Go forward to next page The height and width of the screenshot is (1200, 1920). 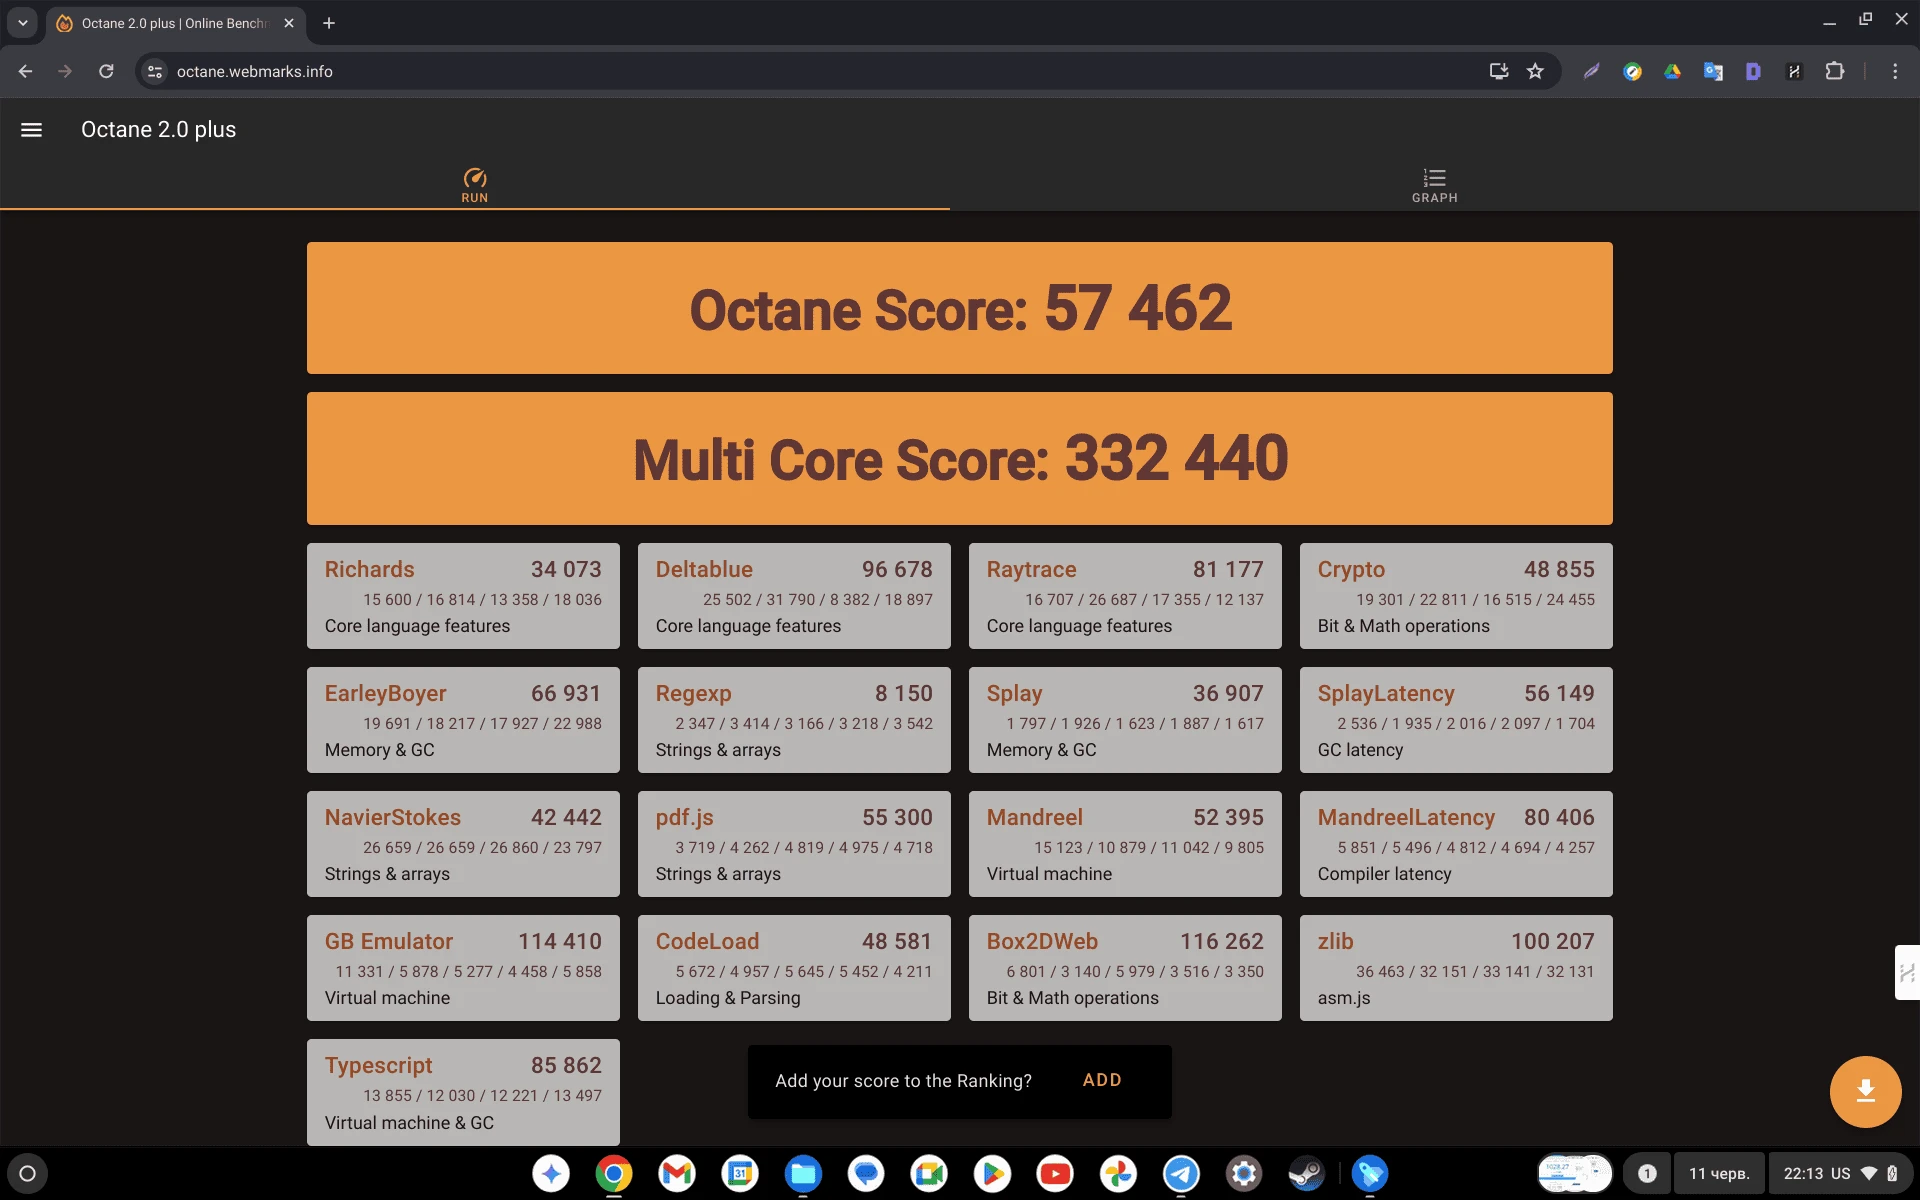(65, 71)
